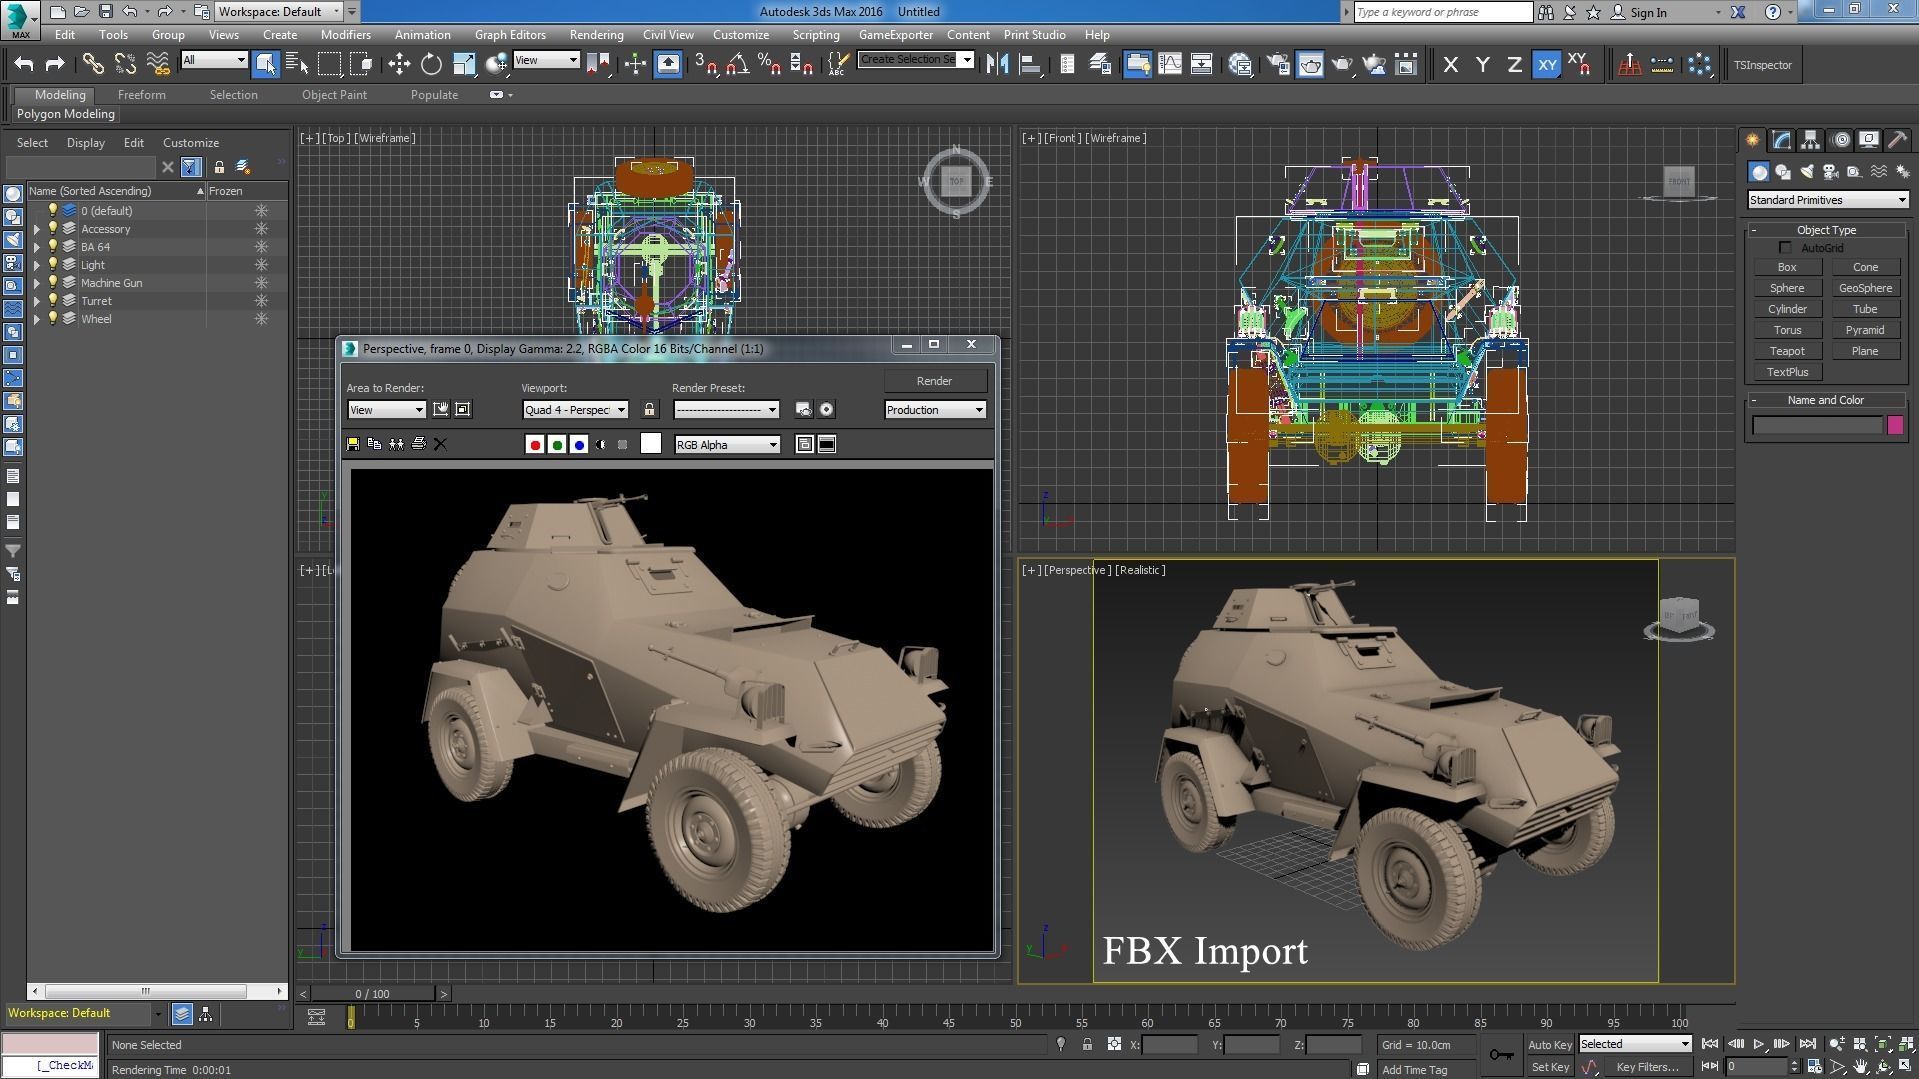Open the Modify panel tab icon
The width and height of the screenshot is (1919, 1079).
tap(1781, 140)
